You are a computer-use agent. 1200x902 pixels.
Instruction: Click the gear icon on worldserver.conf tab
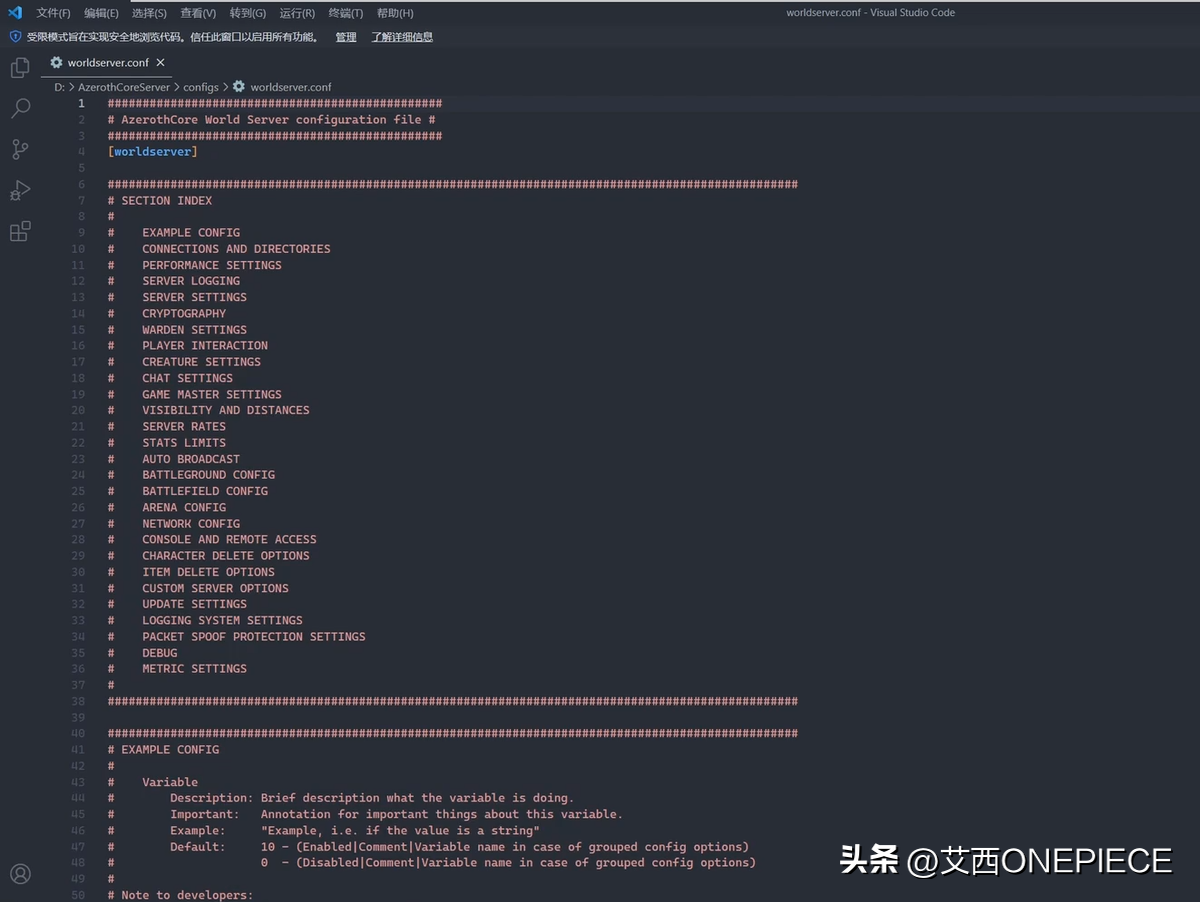coord(57,62)
